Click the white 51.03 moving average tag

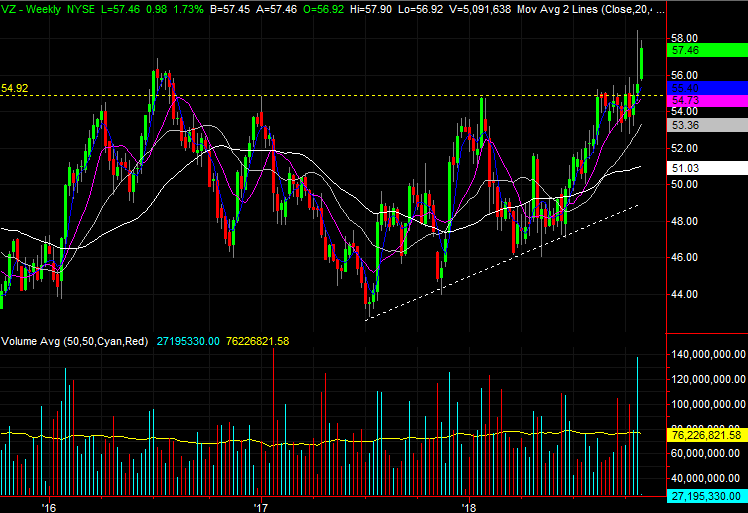point(707,168)
